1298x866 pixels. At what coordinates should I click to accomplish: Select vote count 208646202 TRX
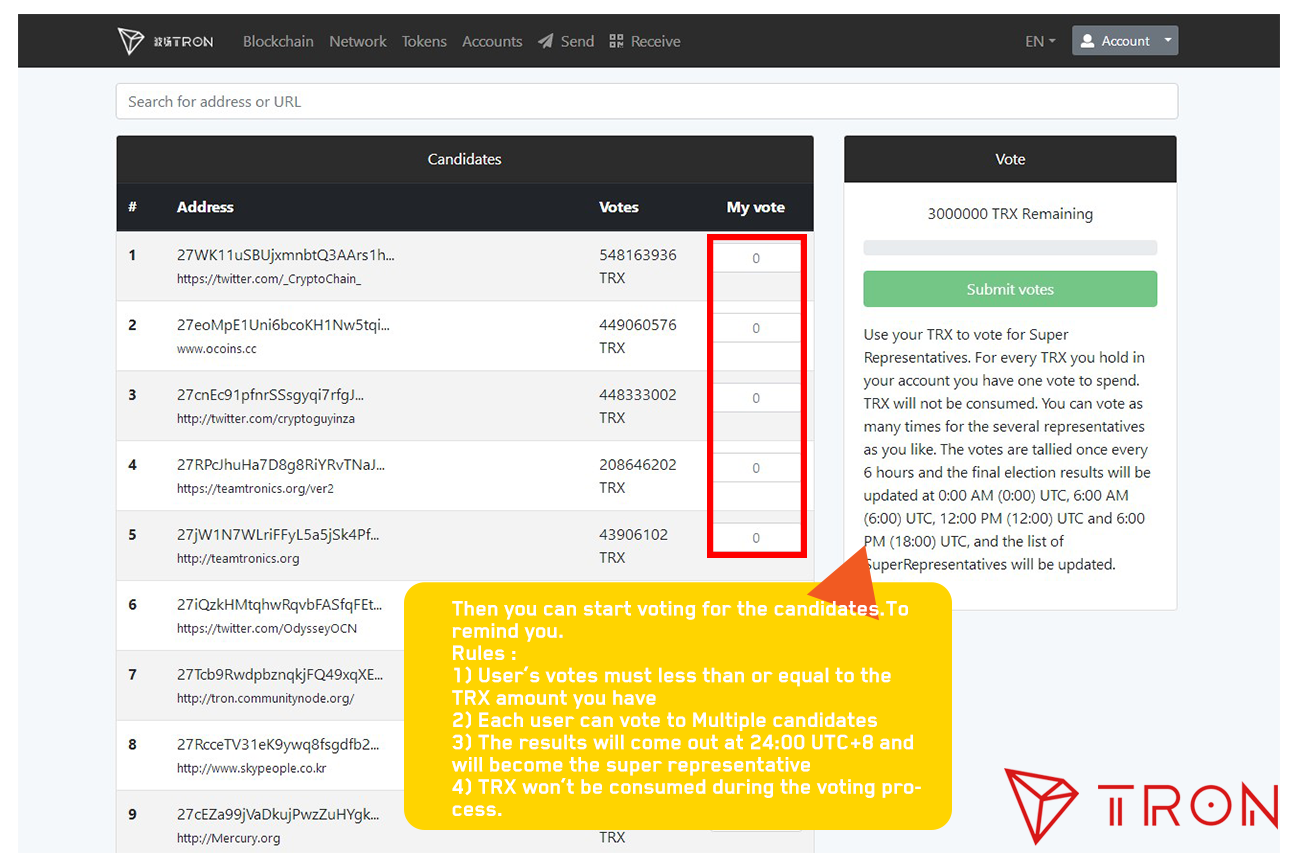(x=638, y=476)
